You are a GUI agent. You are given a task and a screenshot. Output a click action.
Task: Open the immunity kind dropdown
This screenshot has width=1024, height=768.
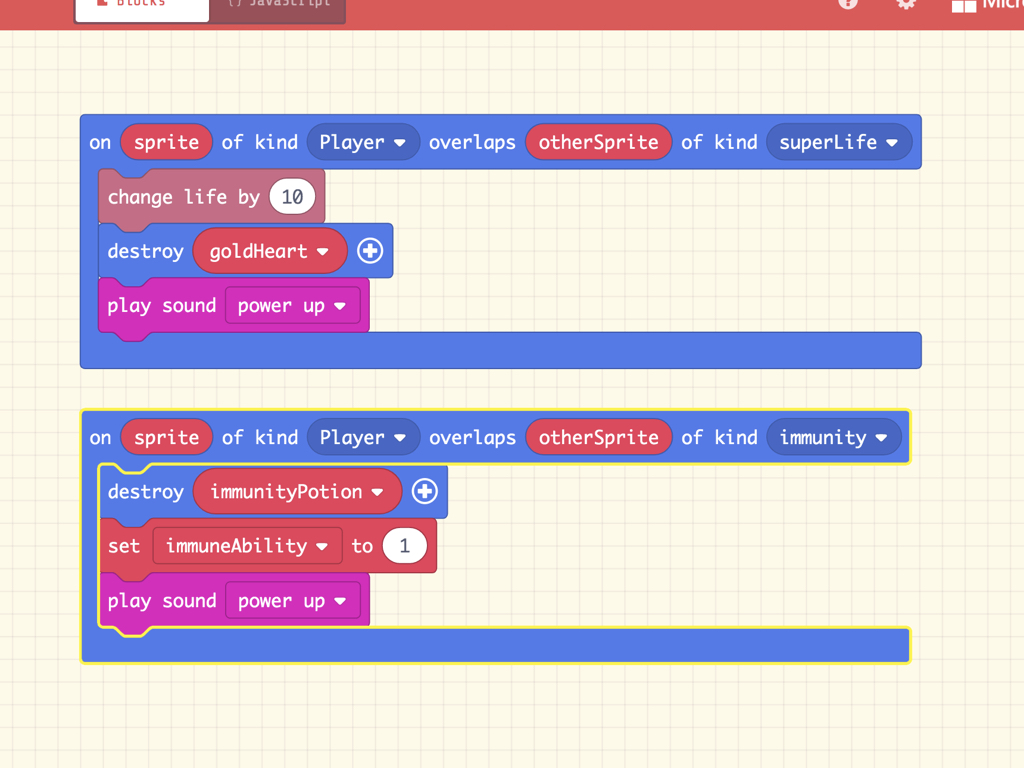(833, 437)
